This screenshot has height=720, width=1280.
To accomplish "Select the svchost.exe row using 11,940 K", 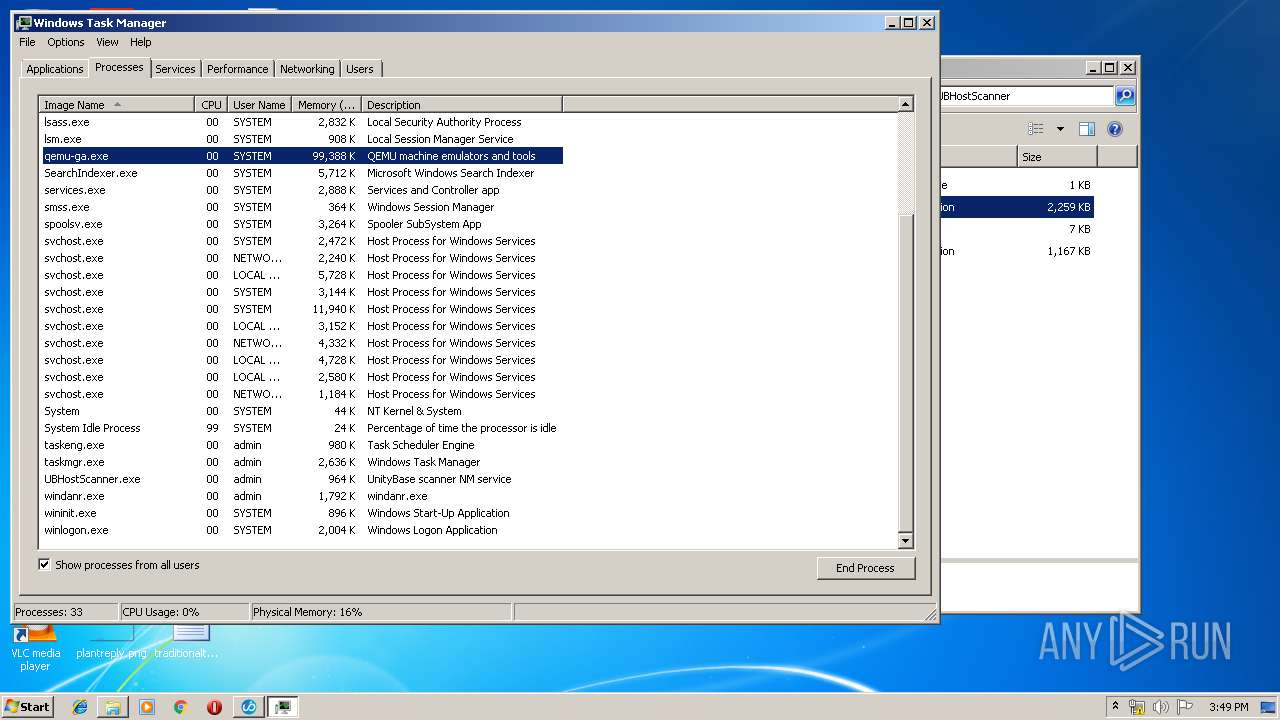I will point(301,309).
